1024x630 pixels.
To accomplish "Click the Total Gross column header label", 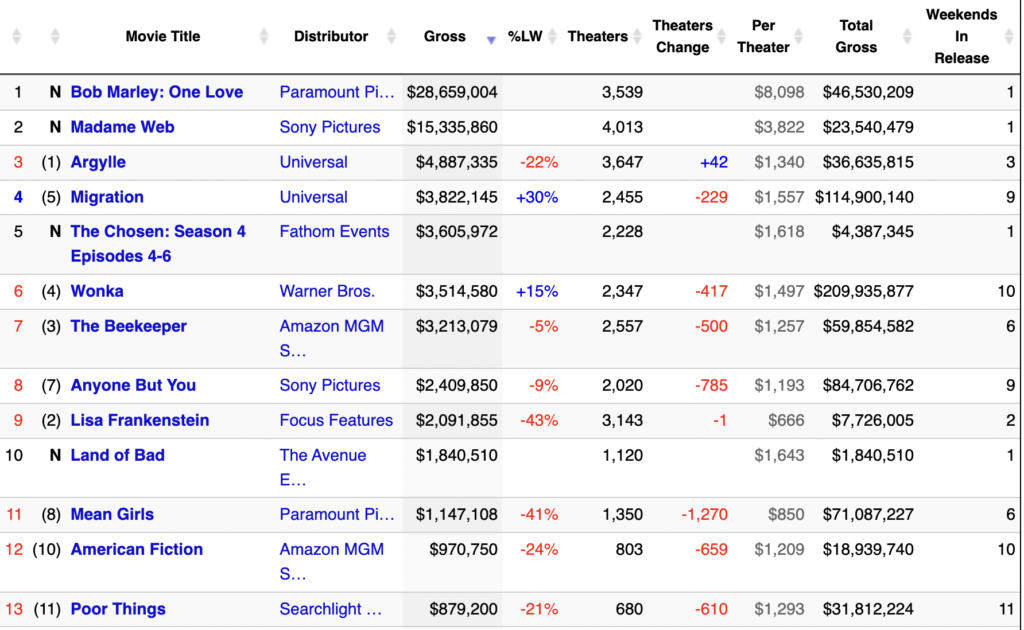I will [x=856, y=37].
